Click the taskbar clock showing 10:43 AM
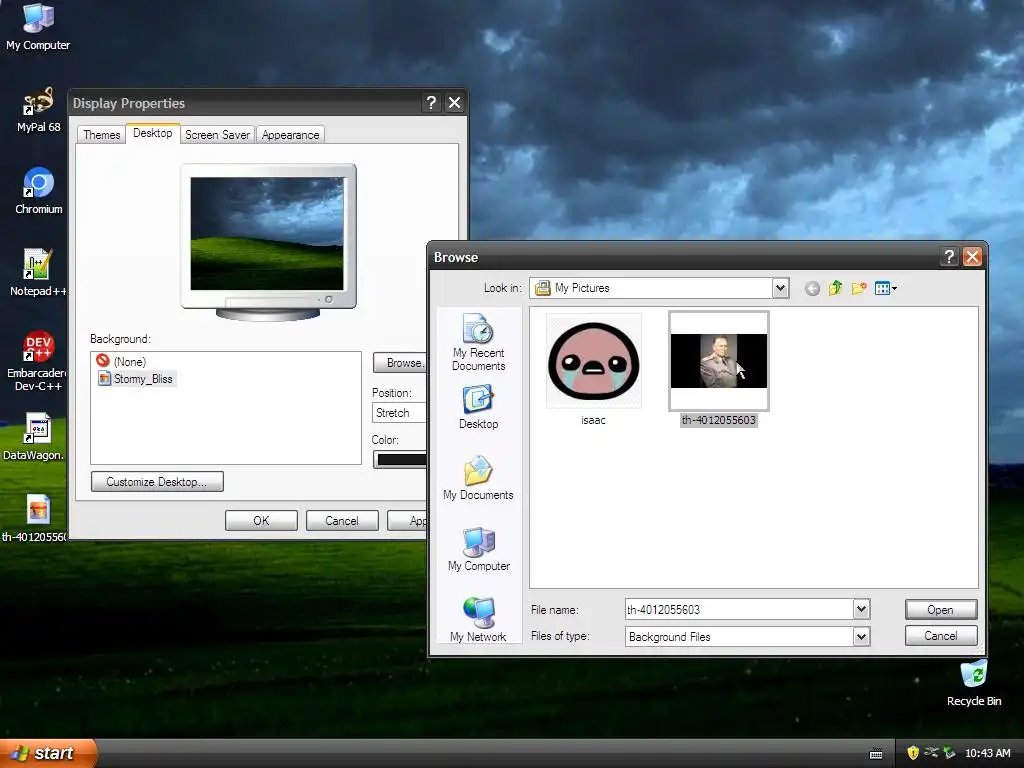The width and height of the screenshot is (1024, 768). tap(988, 753)
